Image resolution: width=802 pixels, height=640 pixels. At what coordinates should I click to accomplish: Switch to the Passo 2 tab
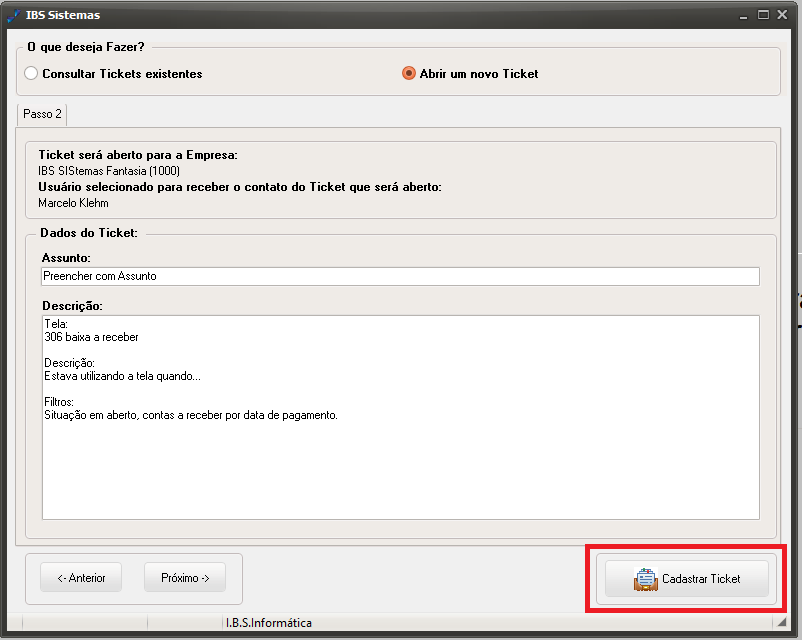[42, 114]
